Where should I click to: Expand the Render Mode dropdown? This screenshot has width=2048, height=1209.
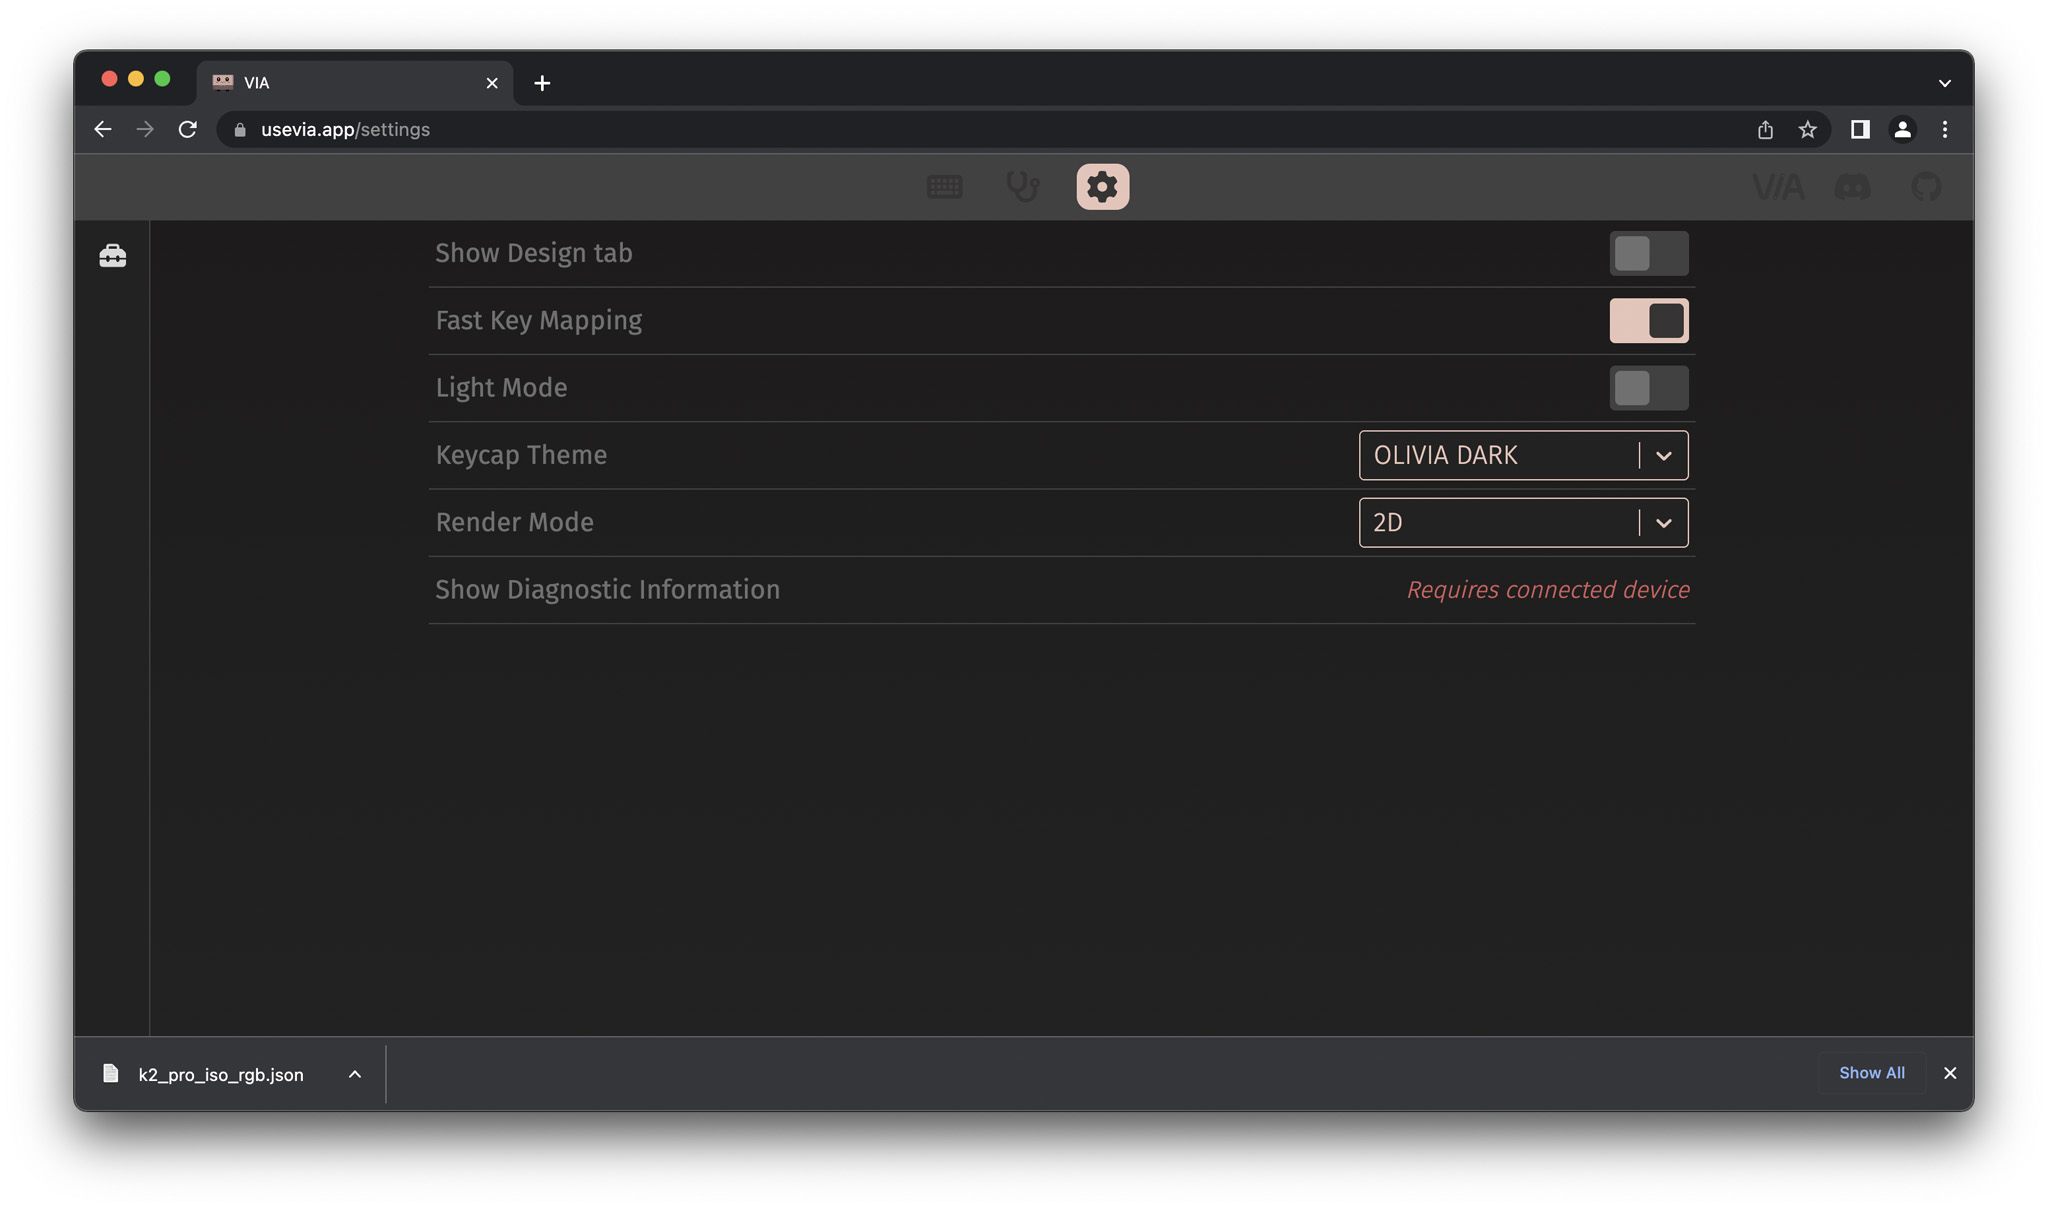click(x=1522, y=523)
